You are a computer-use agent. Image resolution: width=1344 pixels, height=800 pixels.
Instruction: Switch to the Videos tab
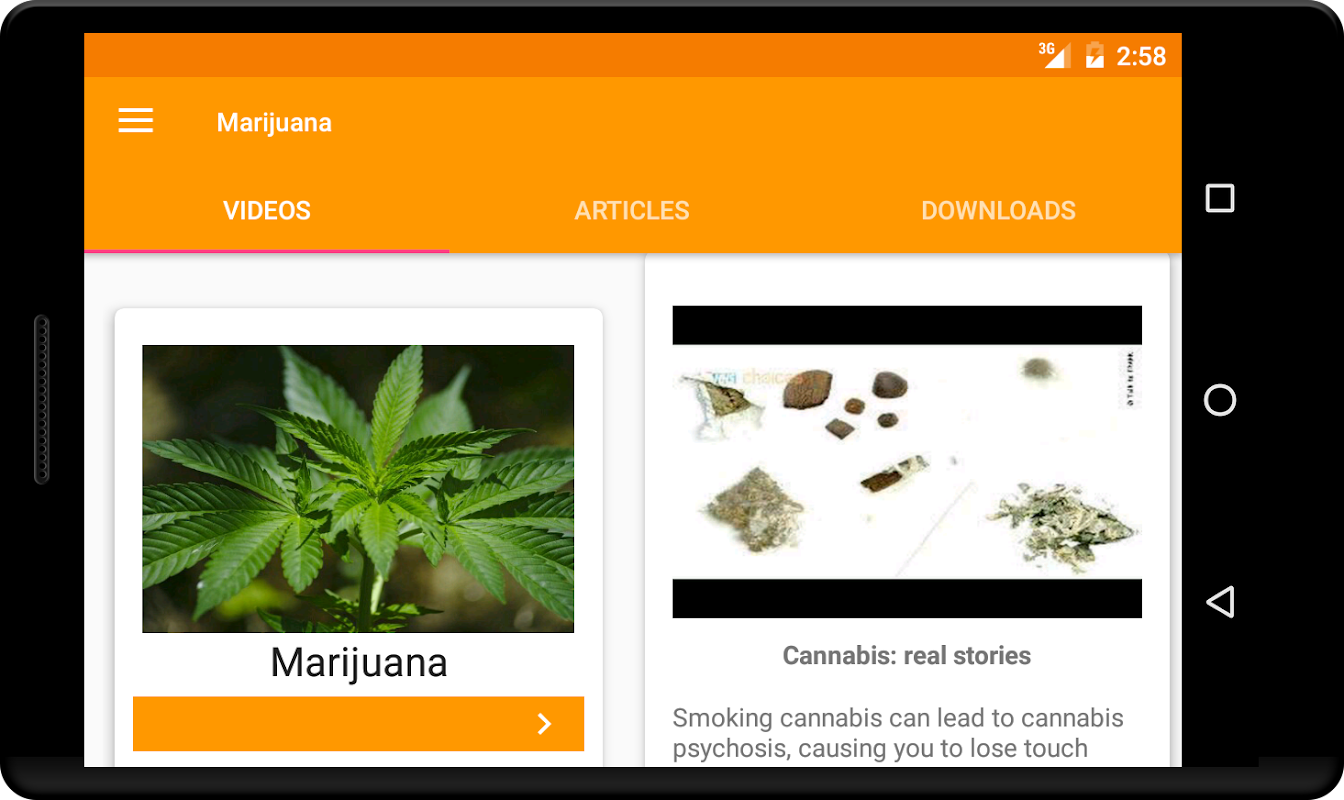pyautogui.click(x=267, y=210)
